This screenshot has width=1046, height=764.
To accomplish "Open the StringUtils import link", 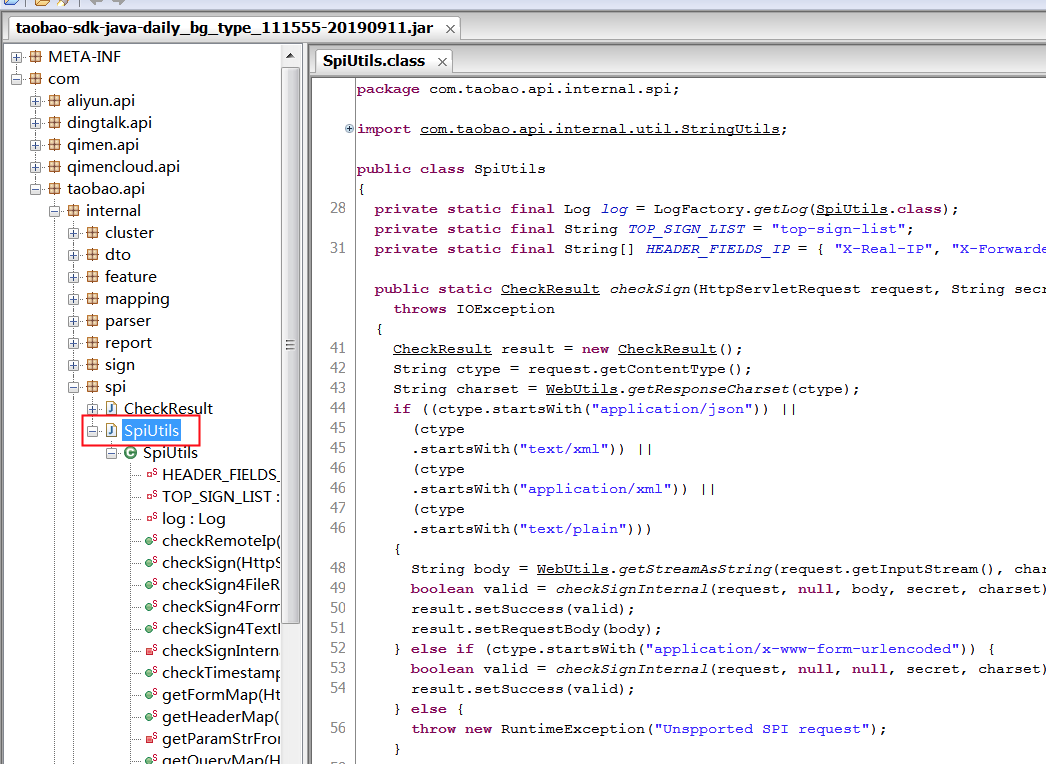I will pyautogui.click(x=599, y=129).
